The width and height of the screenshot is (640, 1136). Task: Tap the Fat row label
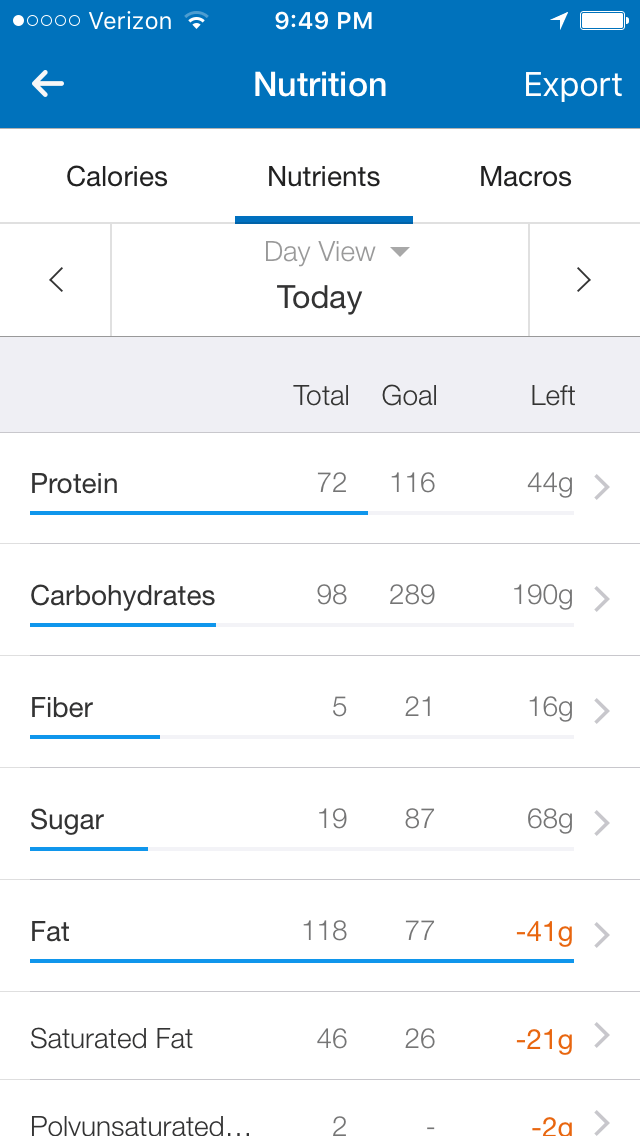(50, 932)
